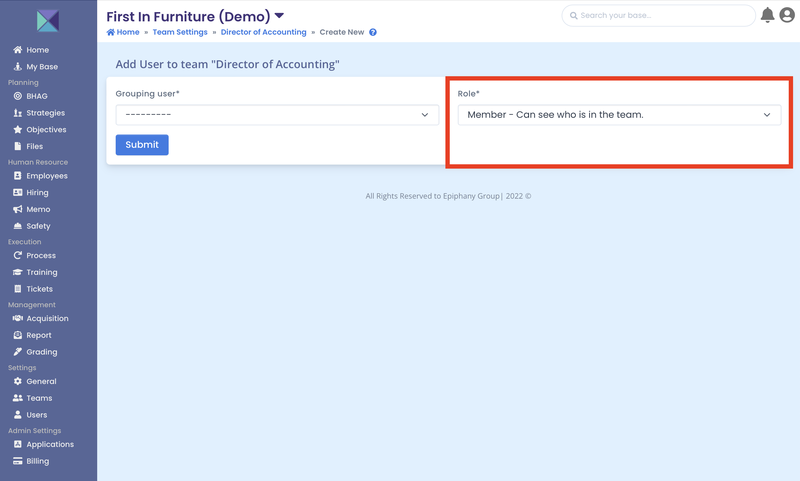Open Applications in the sidebar
The width and height of the screenshot is (800, 481).
50,444
